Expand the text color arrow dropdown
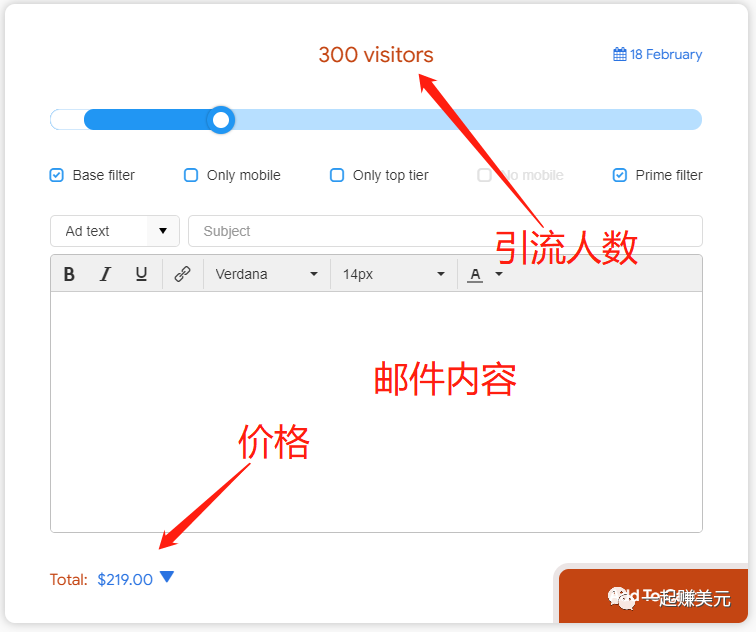This screenshot has height=632, width=756. [499, 274]
